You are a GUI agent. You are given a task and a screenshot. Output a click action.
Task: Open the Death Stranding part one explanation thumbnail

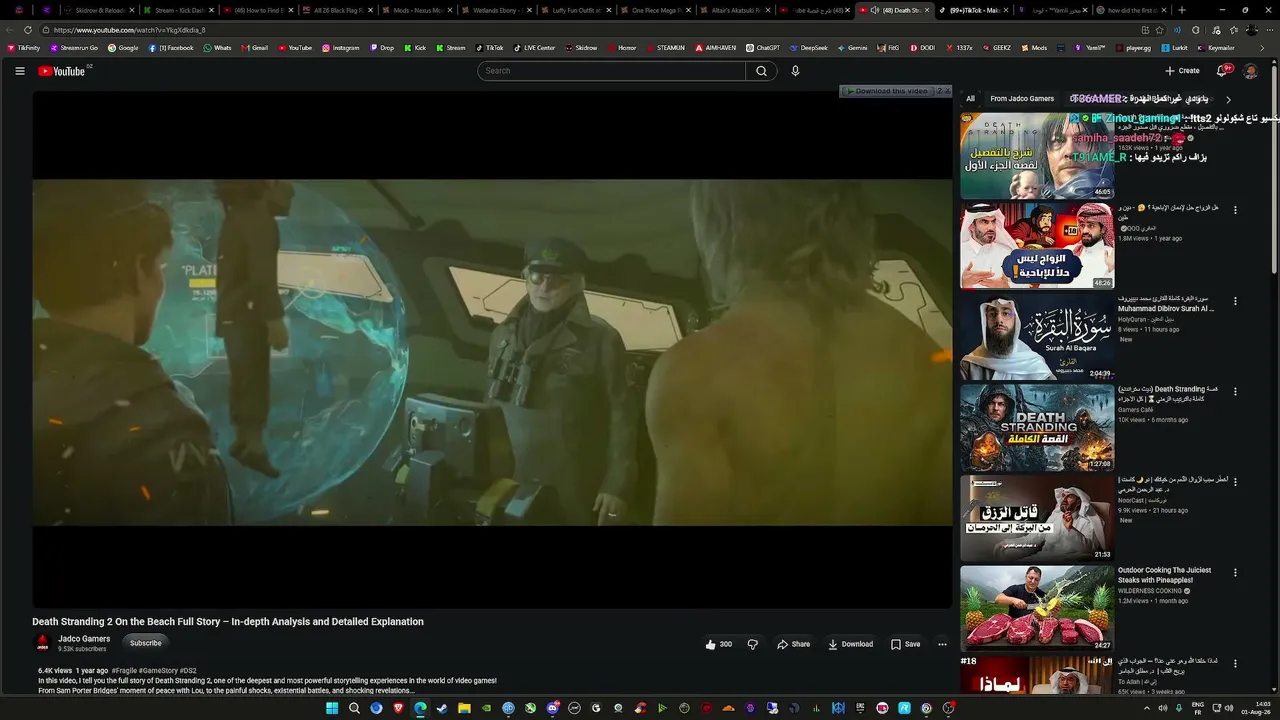(1037, 155)
